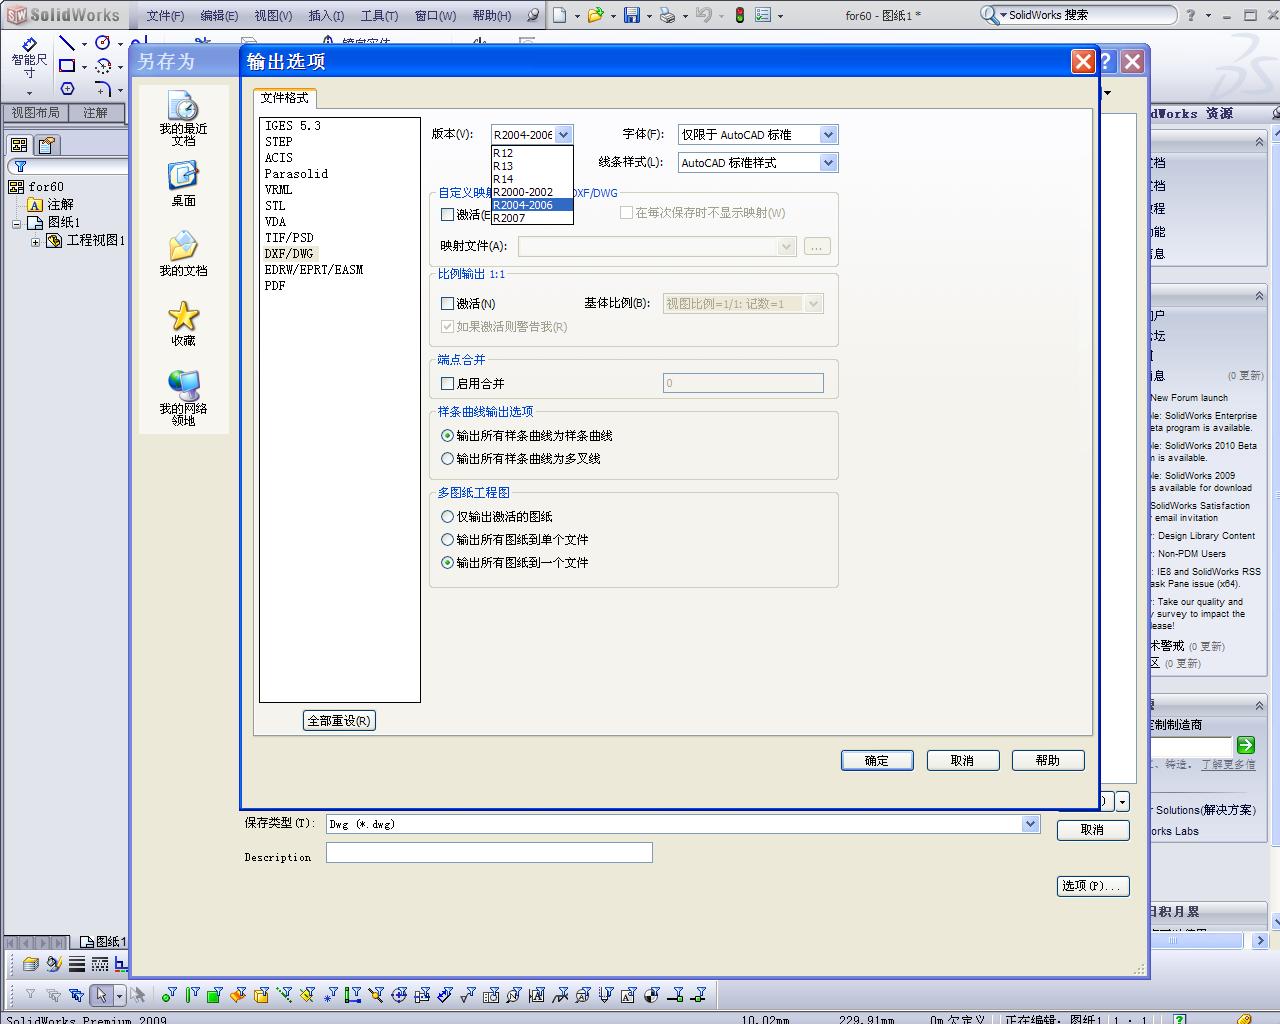Select the Rectangle sketch tool
This screenshot has height=1024, width=1280.
tap(67, 66)
